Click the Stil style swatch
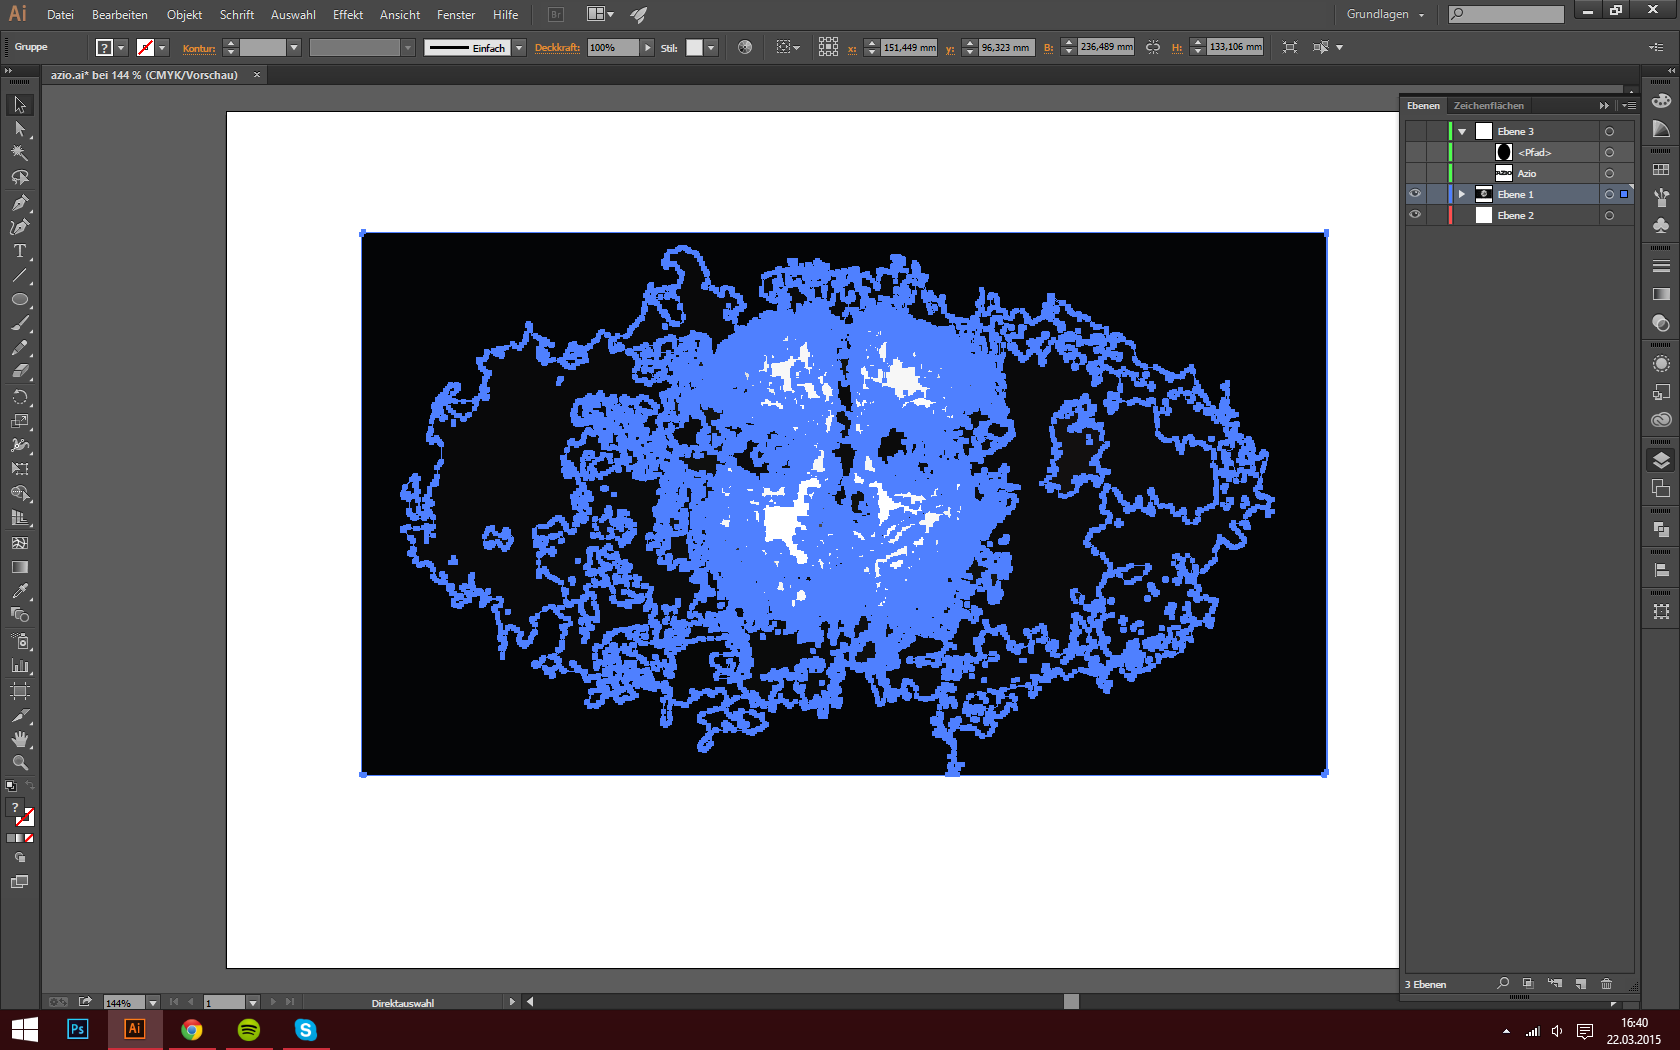Viewport: 1680px width, 1050px height. [694, 47]
